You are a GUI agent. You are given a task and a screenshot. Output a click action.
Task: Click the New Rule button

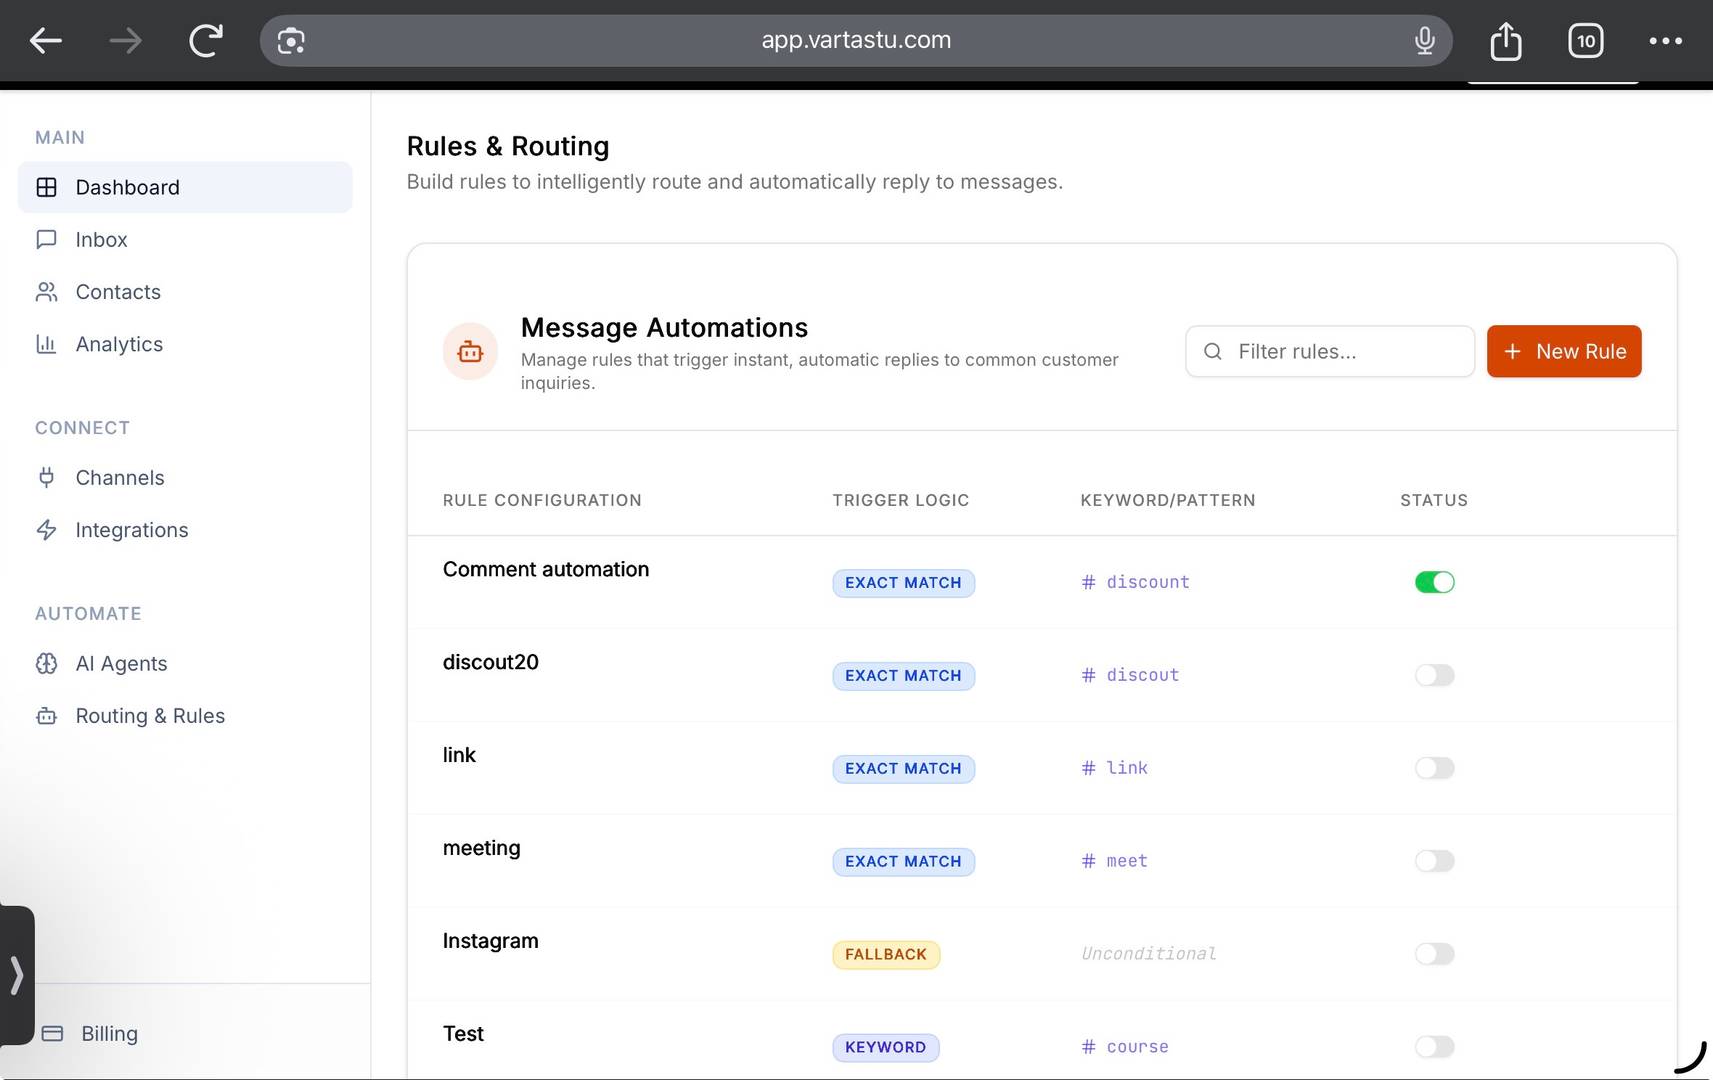point(1563,351)
